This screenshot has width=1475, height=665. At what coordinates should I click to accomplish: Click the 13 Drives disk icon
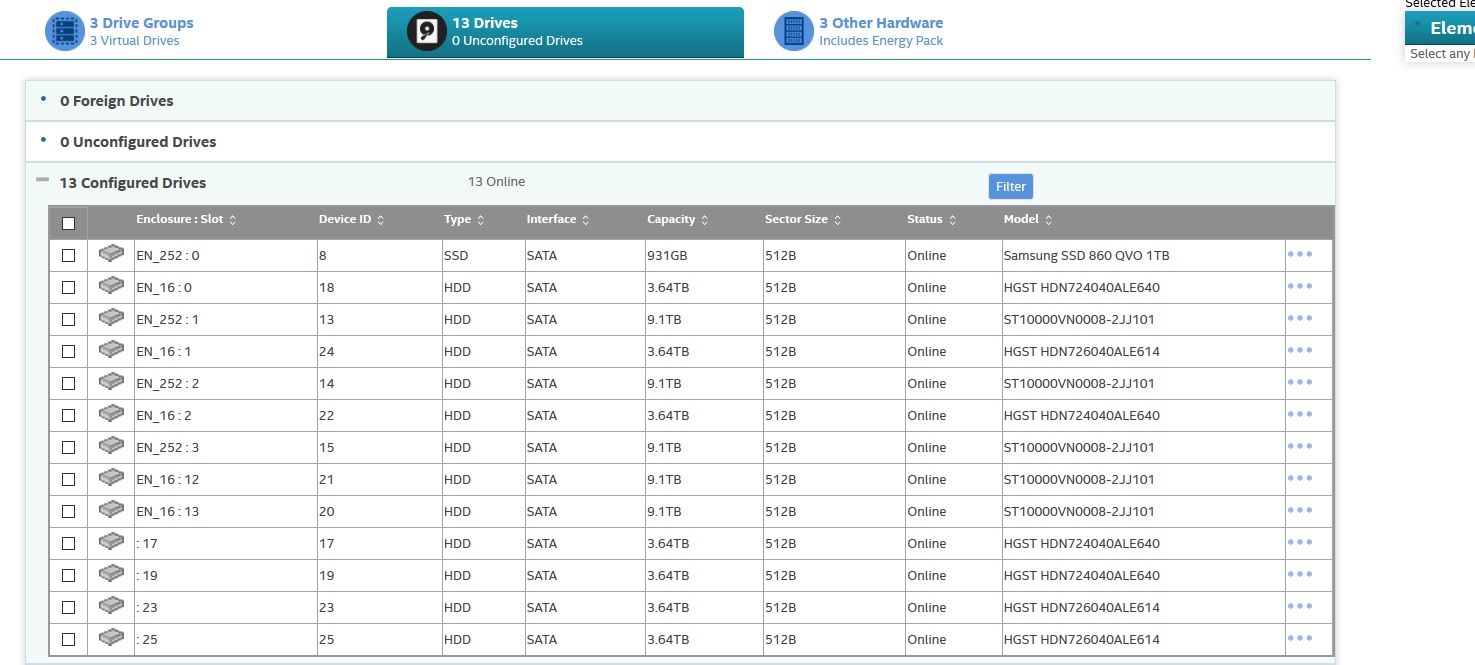tap(427, 31)
